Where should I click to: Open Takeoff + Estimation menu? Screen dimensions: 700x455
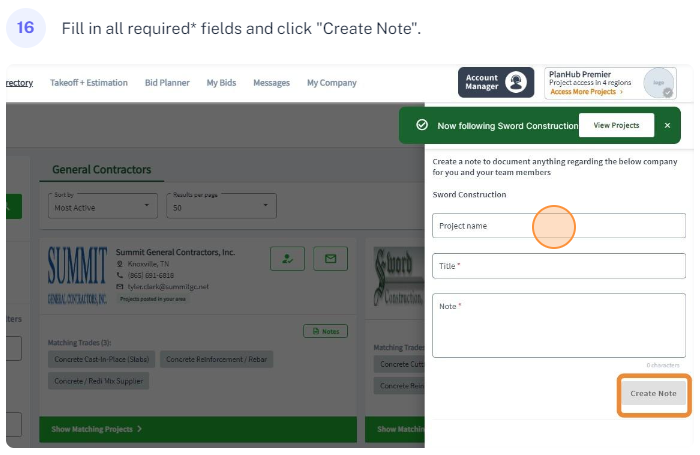coord(89,83)
